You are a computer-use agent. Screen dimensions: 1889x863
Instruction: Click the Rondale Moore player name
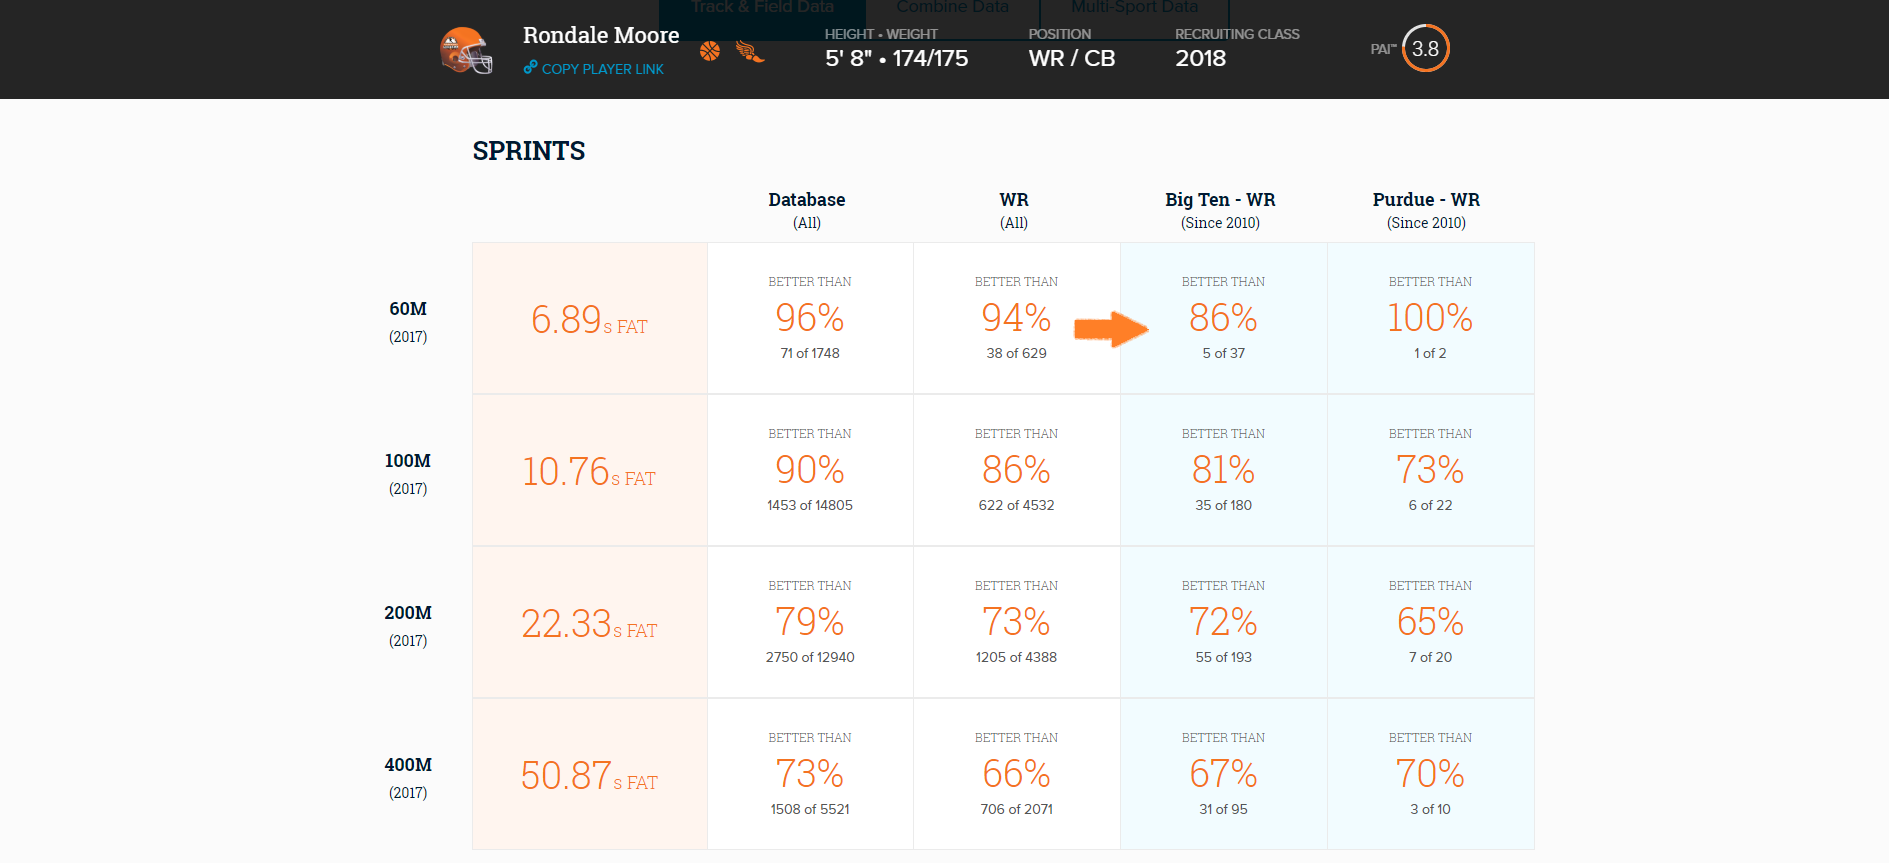point(601,35)
